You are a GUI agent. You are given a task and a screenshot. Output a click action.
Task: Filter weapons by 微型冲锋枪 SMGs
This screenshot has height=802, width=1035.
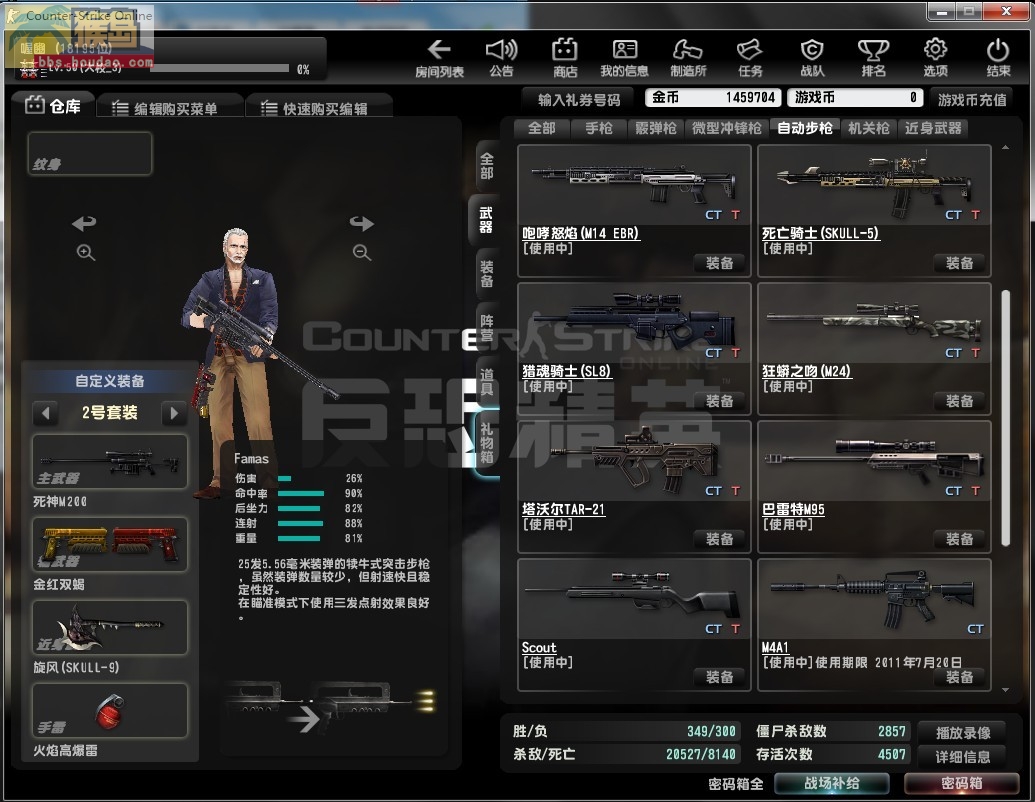pyautogui.click(x=727, y=128)
